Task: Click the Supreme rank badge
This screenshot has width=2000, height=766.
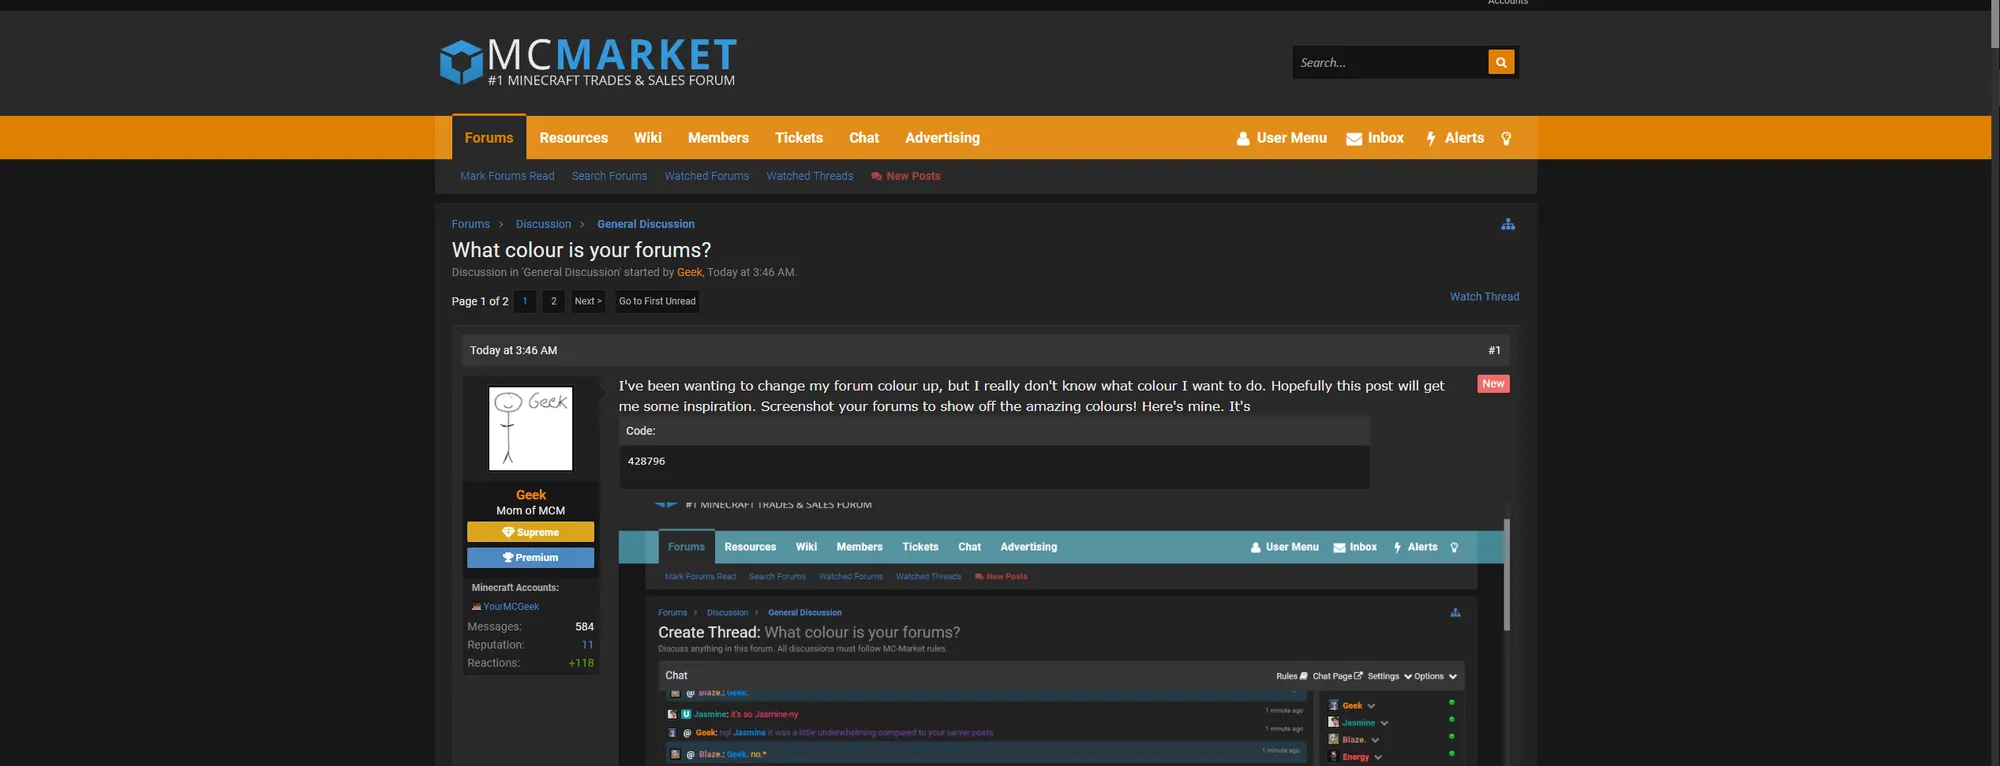Action: click(531, 532)
